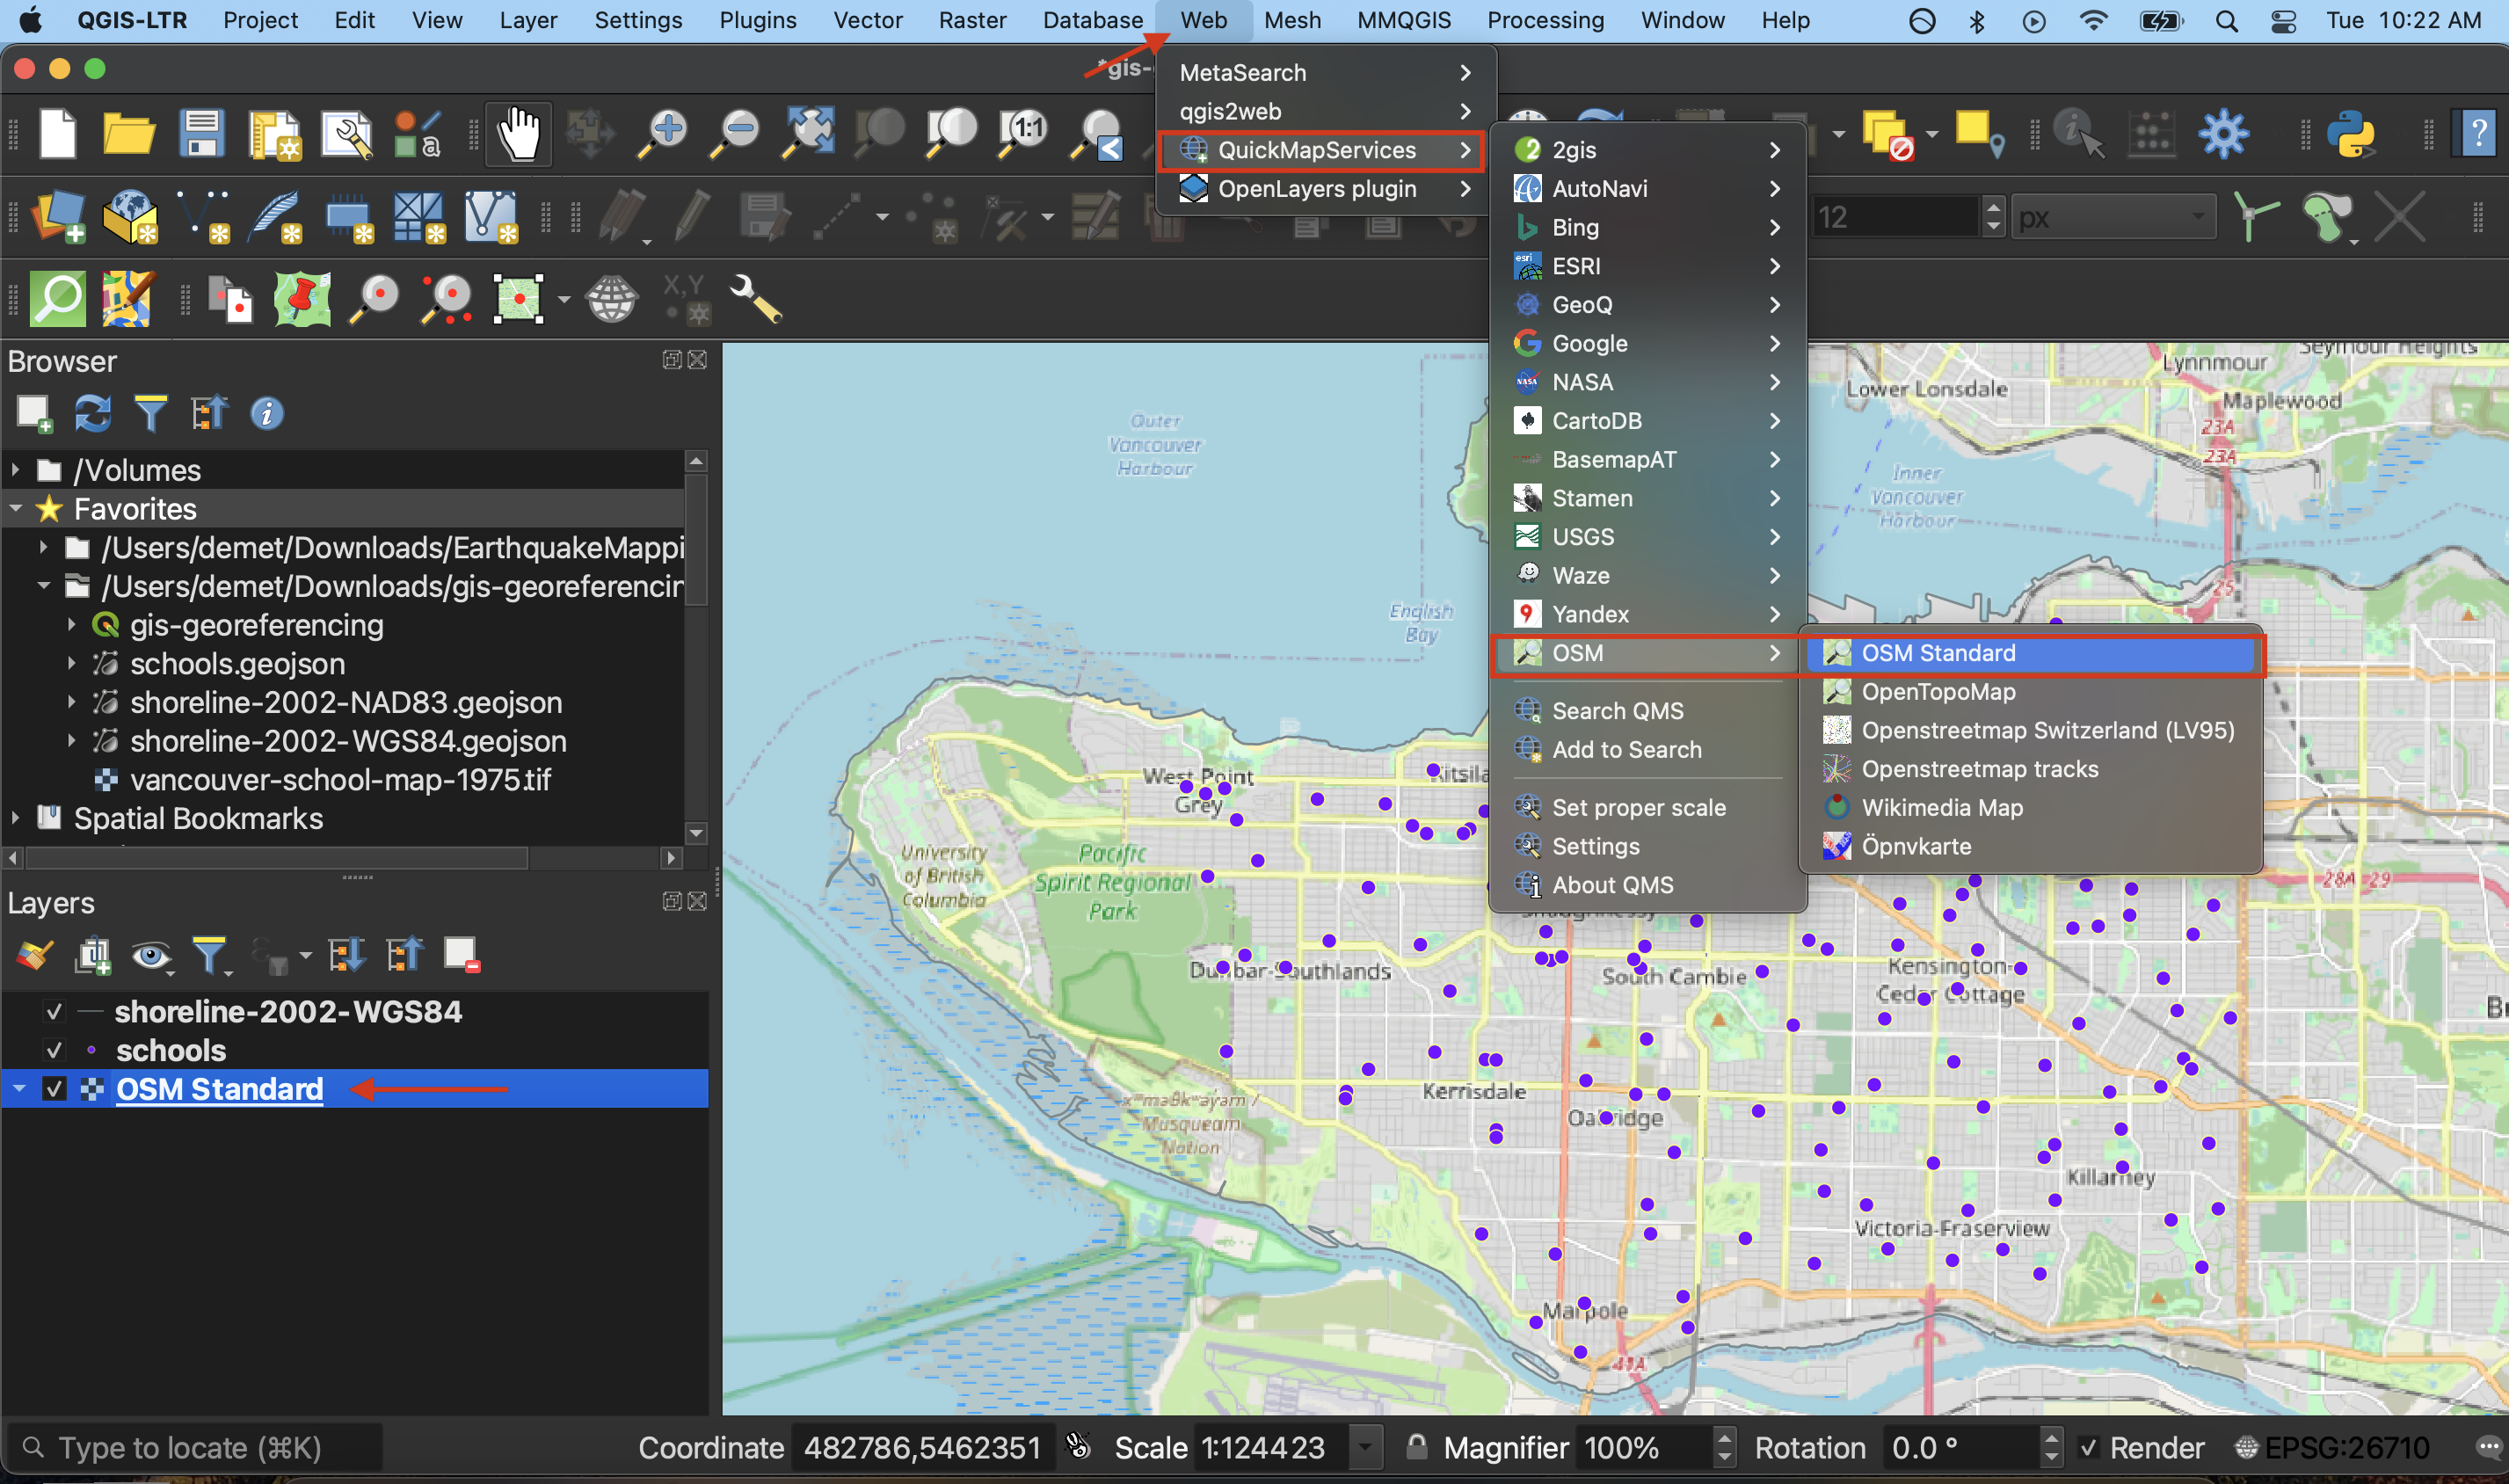
Task: Open the OpenLayers plugin submenu
Action: coord(1325,188)
